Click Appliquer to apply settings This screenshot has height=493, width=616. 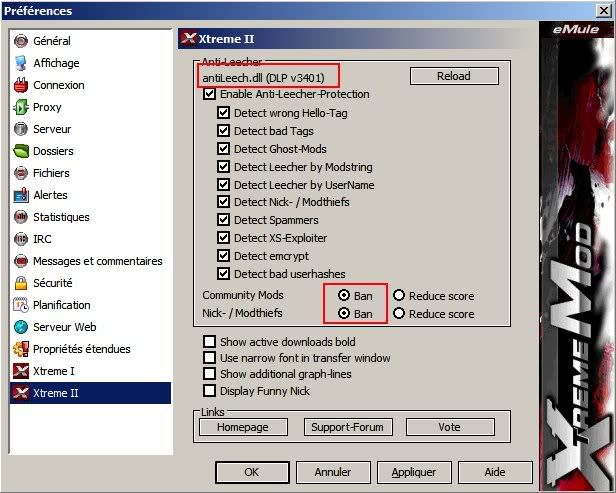[x=414, y=472]
